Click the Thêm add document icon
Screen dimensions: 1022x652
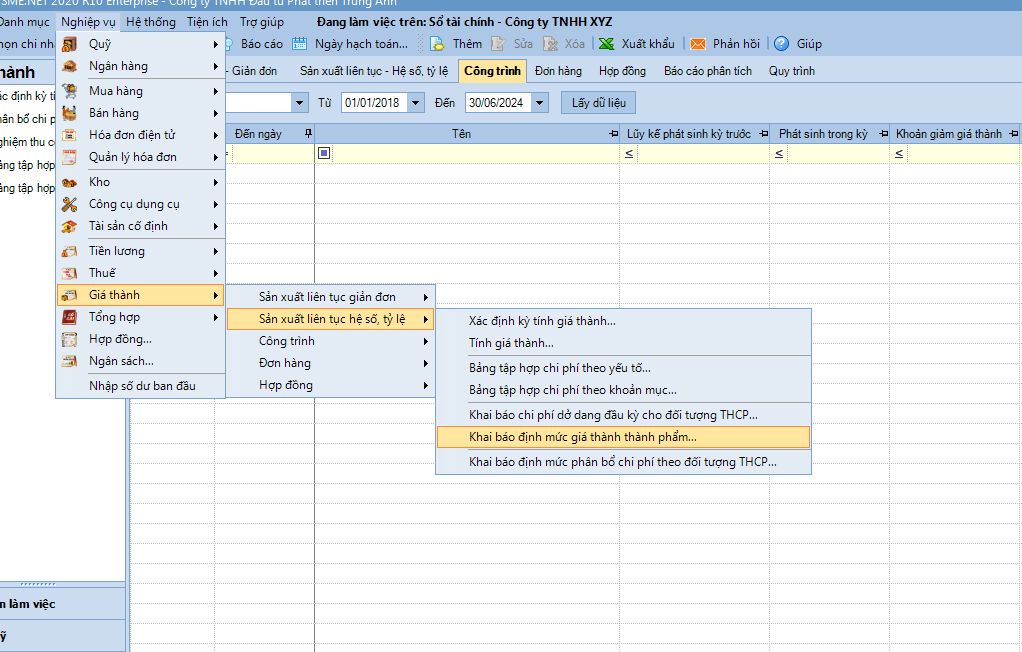pos(437,44)
